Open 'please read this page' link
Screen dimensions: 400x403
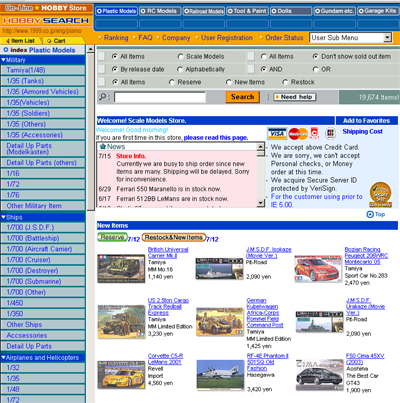click(x=216, y=138)
